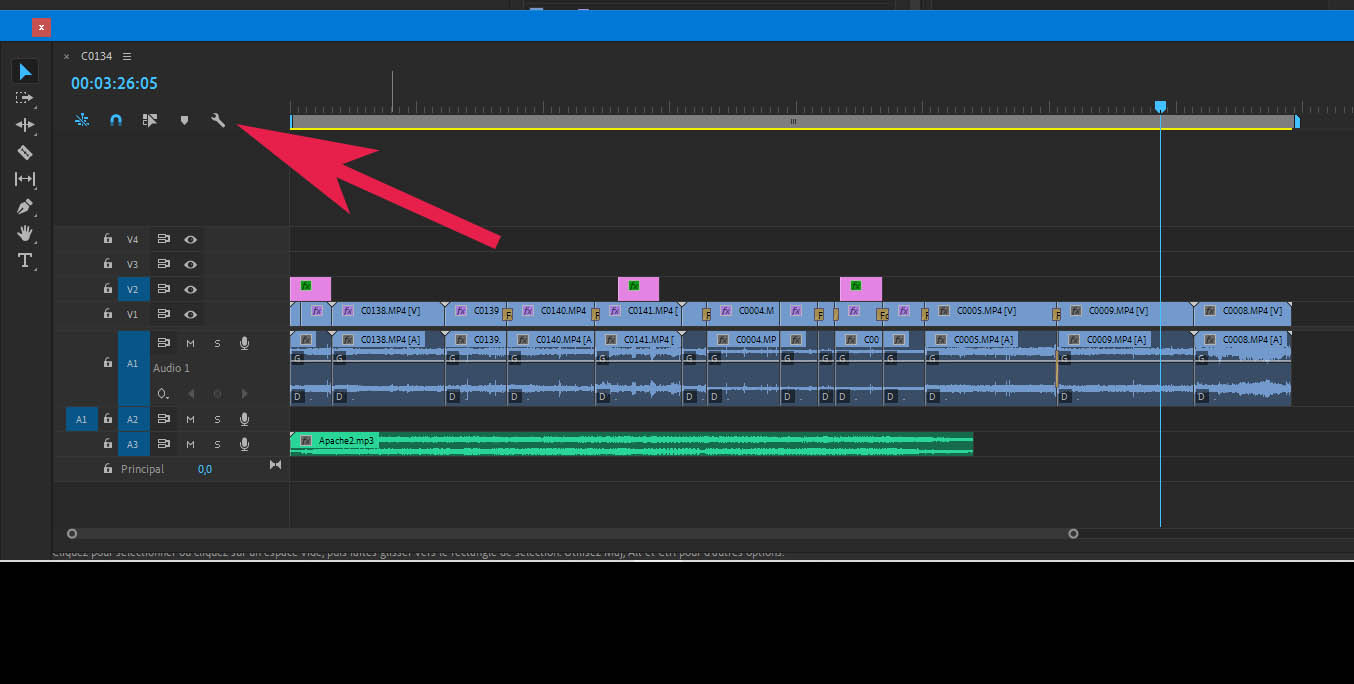
Task: Toggle lock on track V3
Action: pos(108,264)
